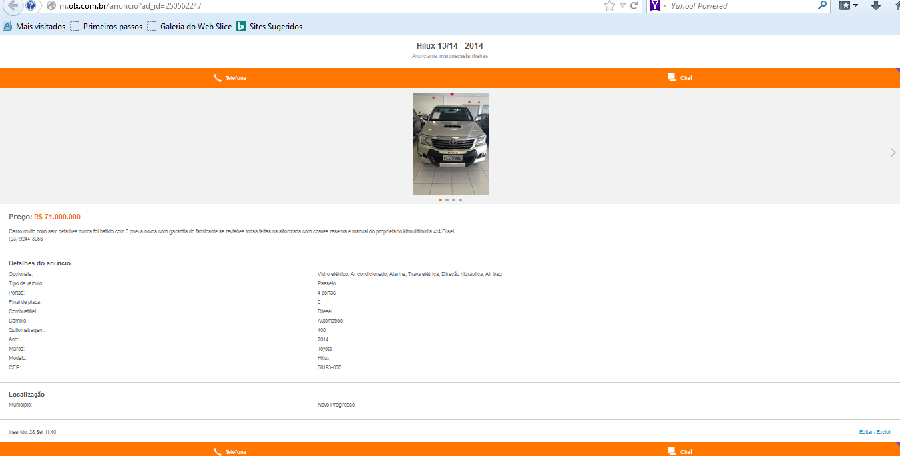Click the Diesel fuel value
900x456 pixels.
[x=325, y=311]
